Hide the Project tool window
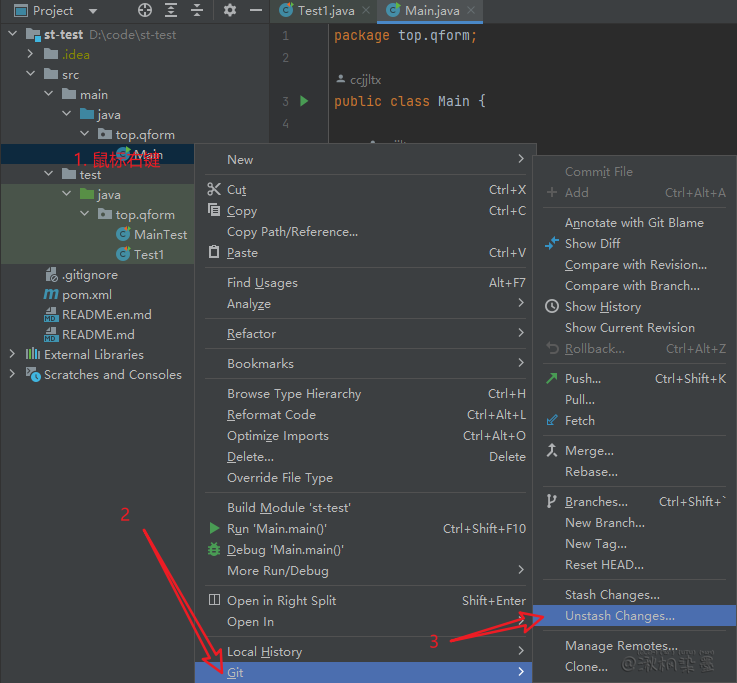This screenshot has width=737, height=683. [x=254, y=11]
